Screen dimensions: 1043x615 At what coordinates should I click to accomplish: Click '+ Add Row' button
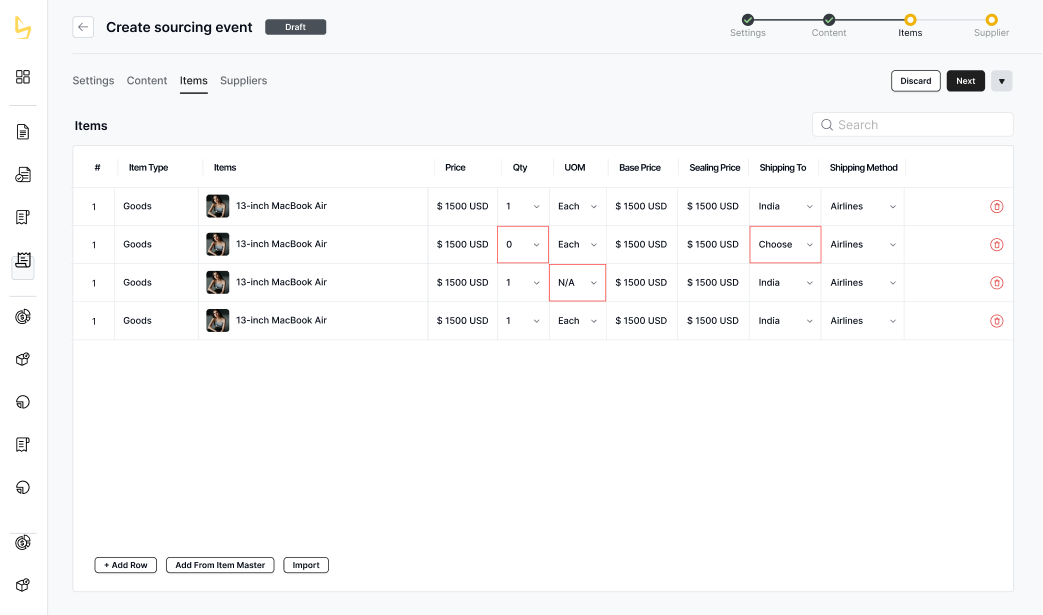pos(126,565)
